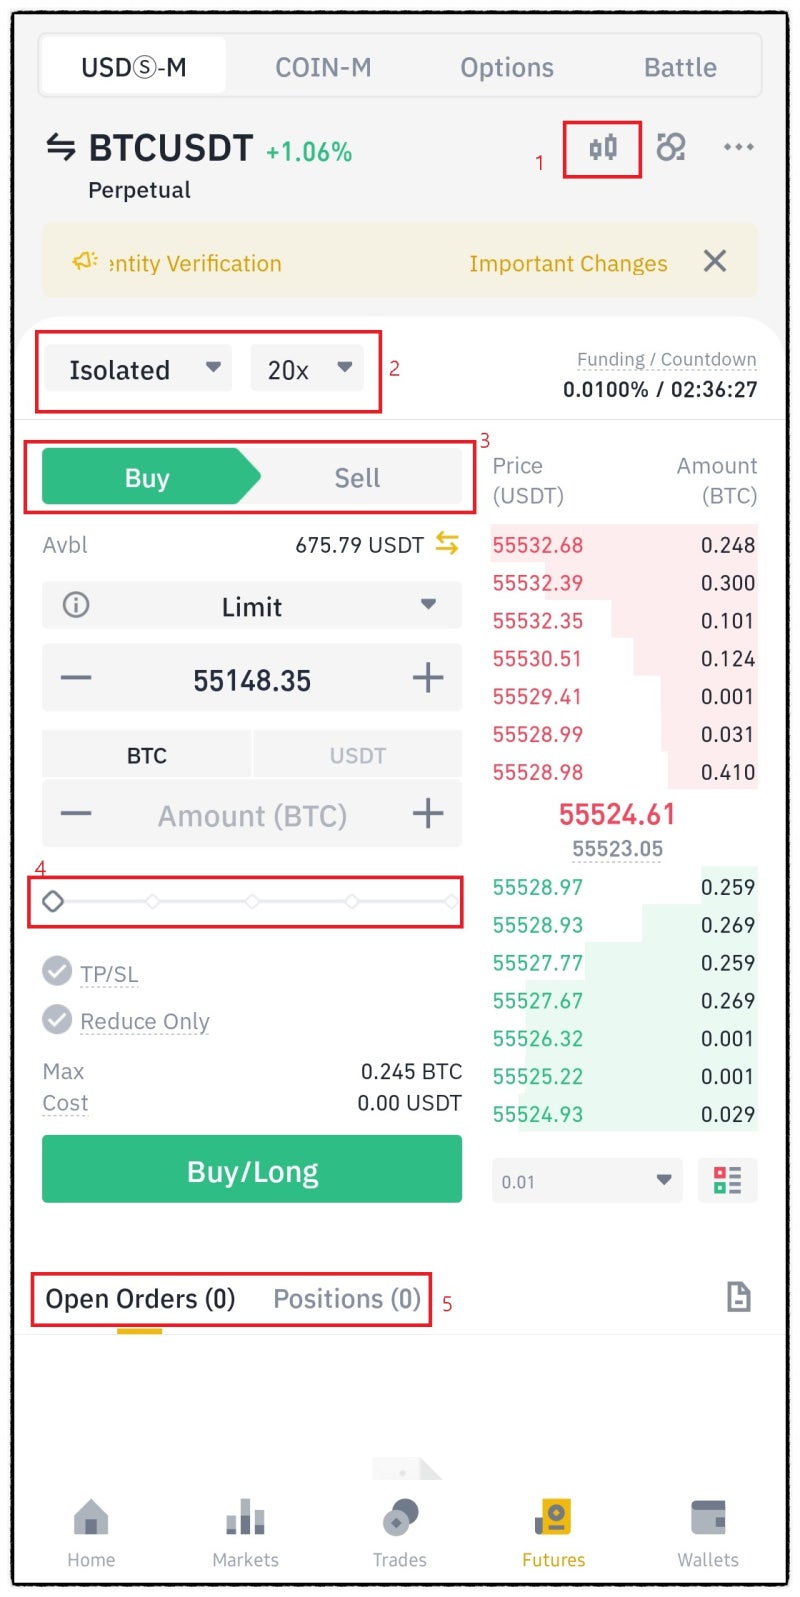Open the Markets section
The image size is (800, 1597).
pyautogui.click(x=245, y=1533)
